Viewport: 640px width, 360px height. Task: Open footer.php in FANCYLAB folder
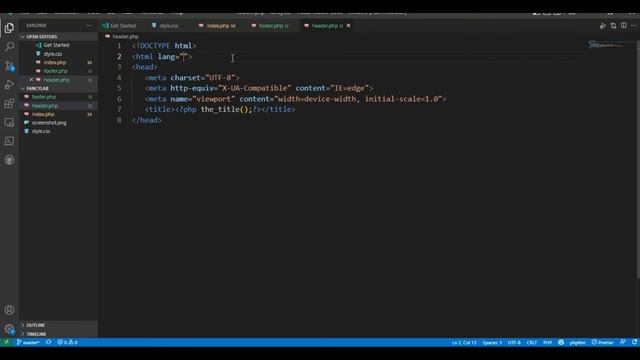click(x=44, y=97)
